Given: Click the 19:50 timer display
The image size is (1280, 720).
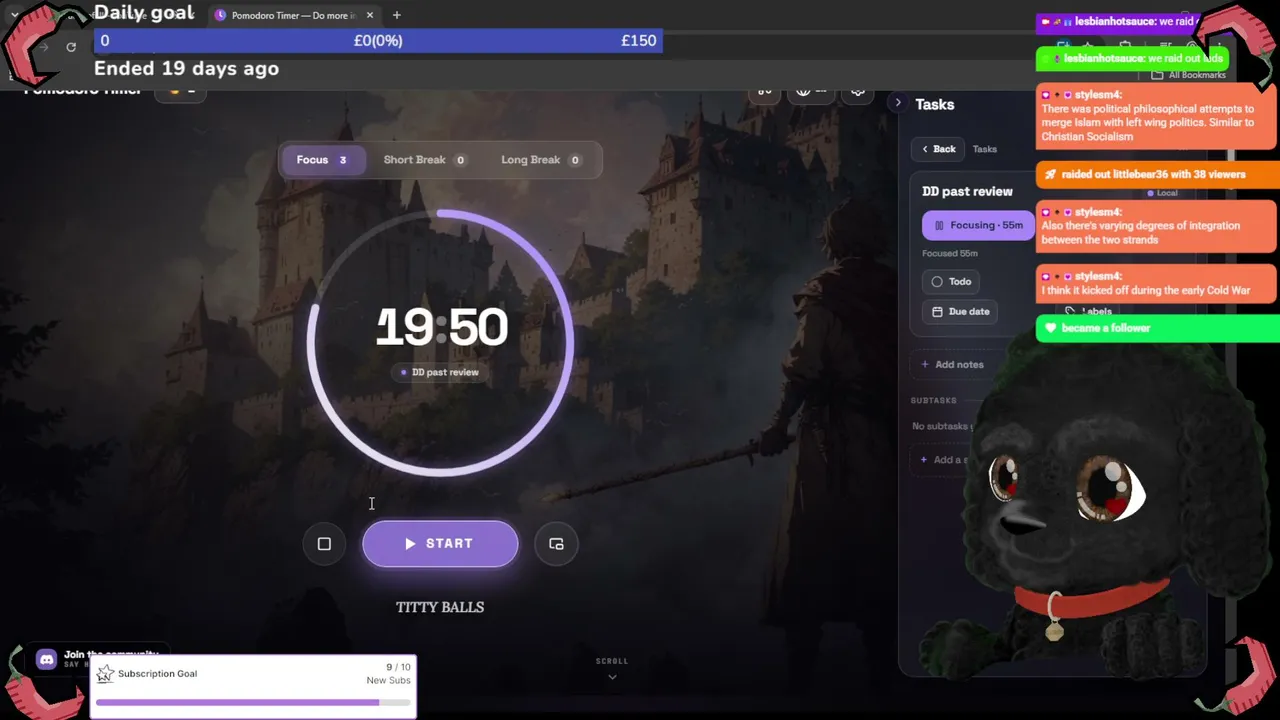Looking at the screenshot, I should pos(441,327).
